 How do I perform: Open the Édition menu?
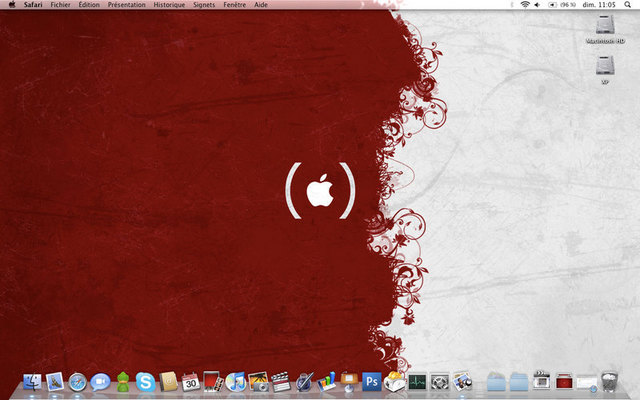point(89,5)
